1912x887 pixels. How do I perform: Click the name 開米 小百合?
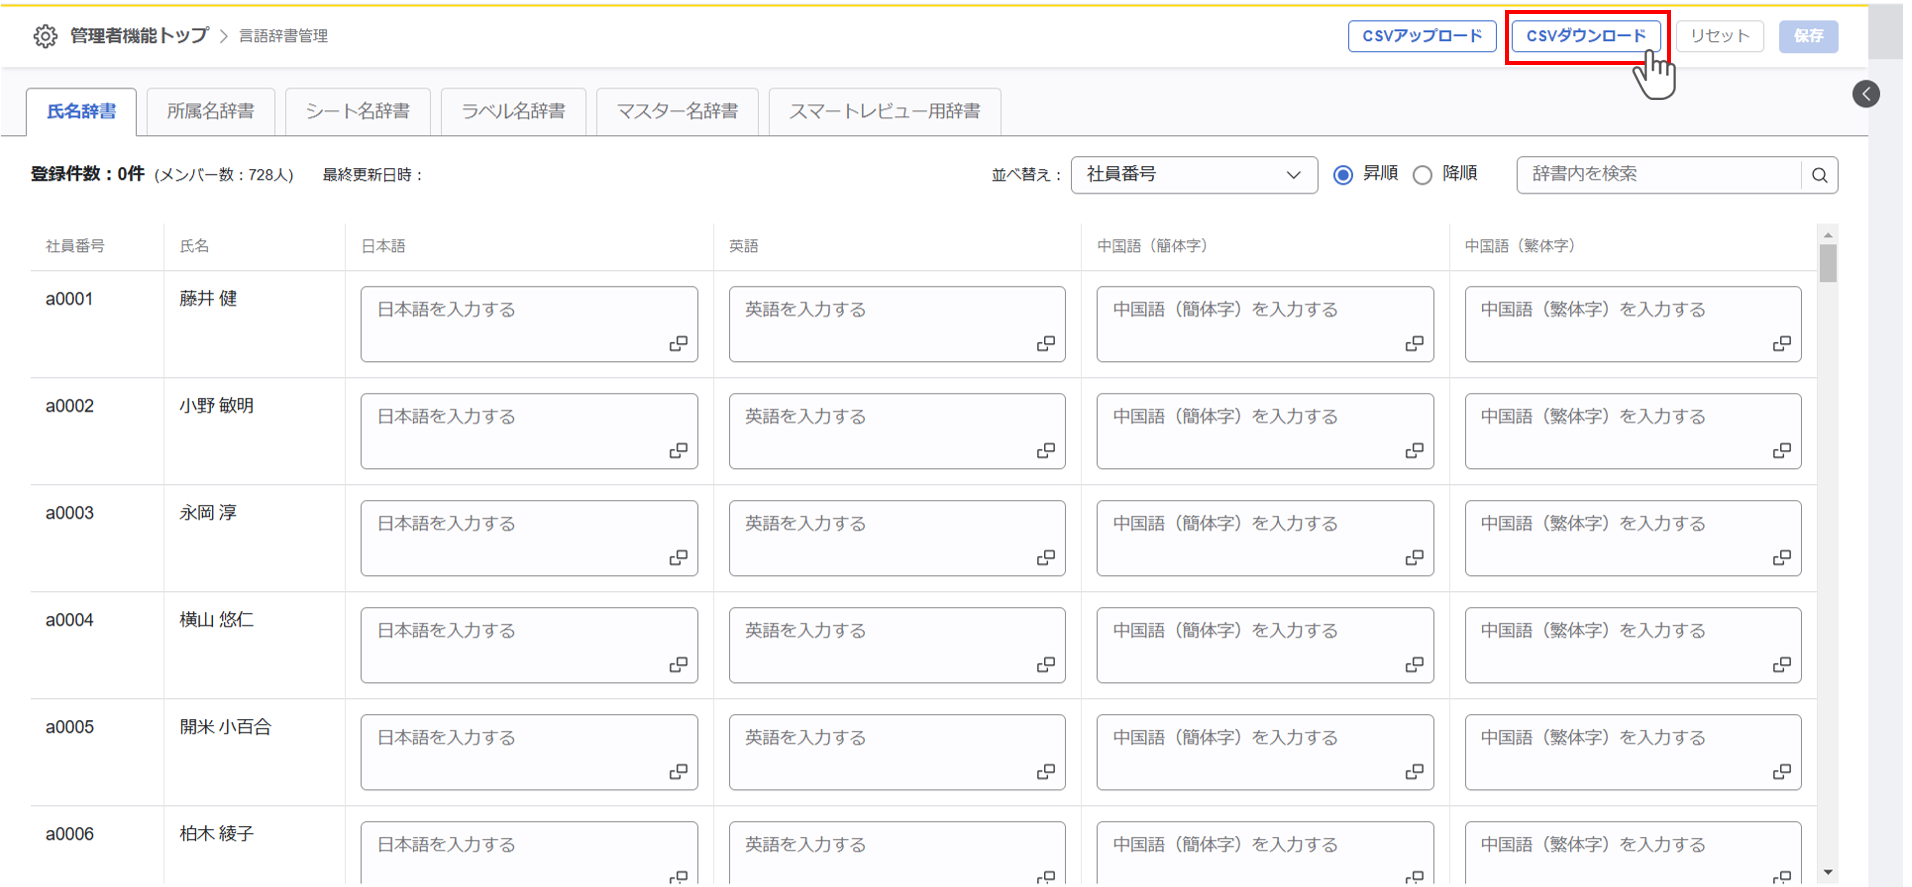pyautogui.click(x=226, y=727)
